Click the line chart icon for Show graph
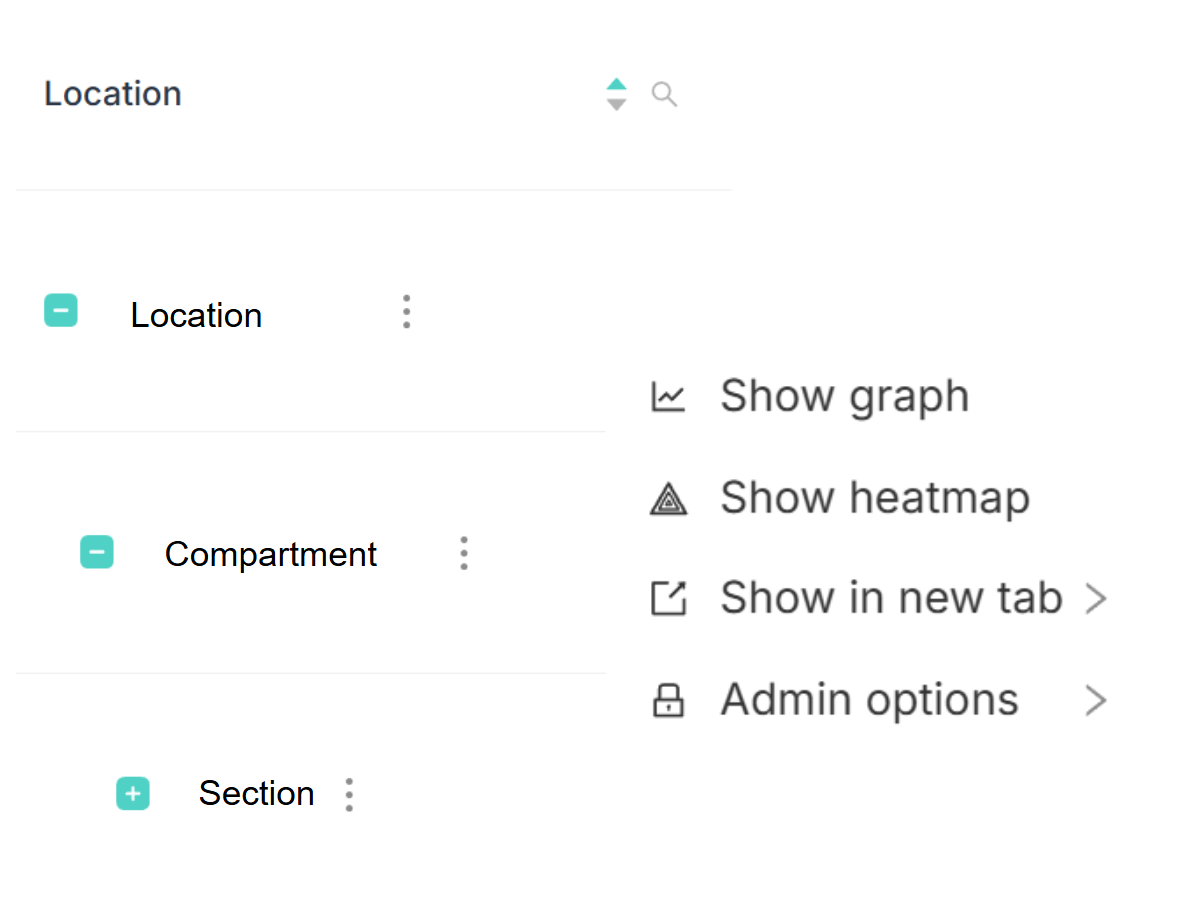 pos(668,397)
